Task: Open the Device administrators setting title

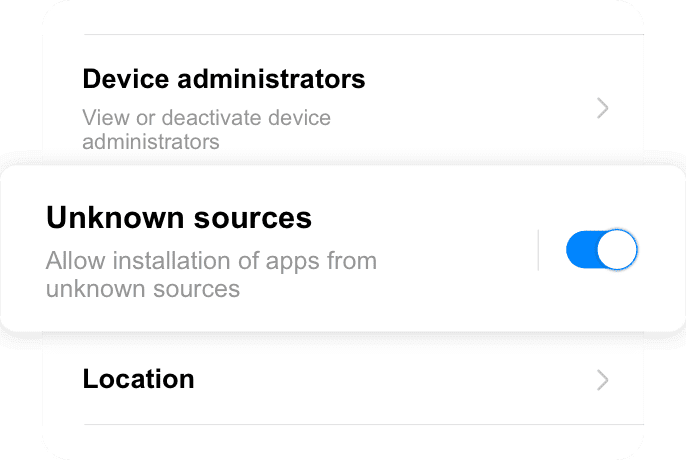Action: [x=223, y=78]
